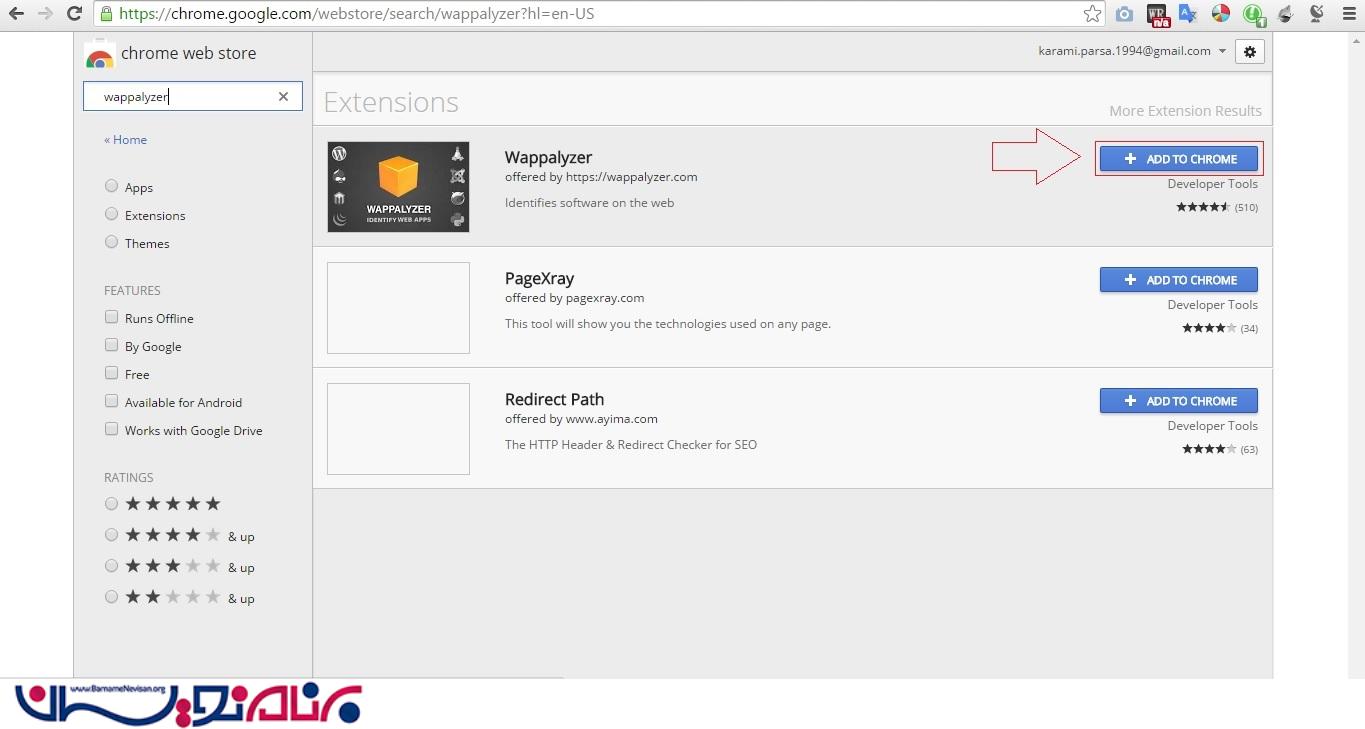Select the Themes radio button
1365x729 pixels.
111,242
